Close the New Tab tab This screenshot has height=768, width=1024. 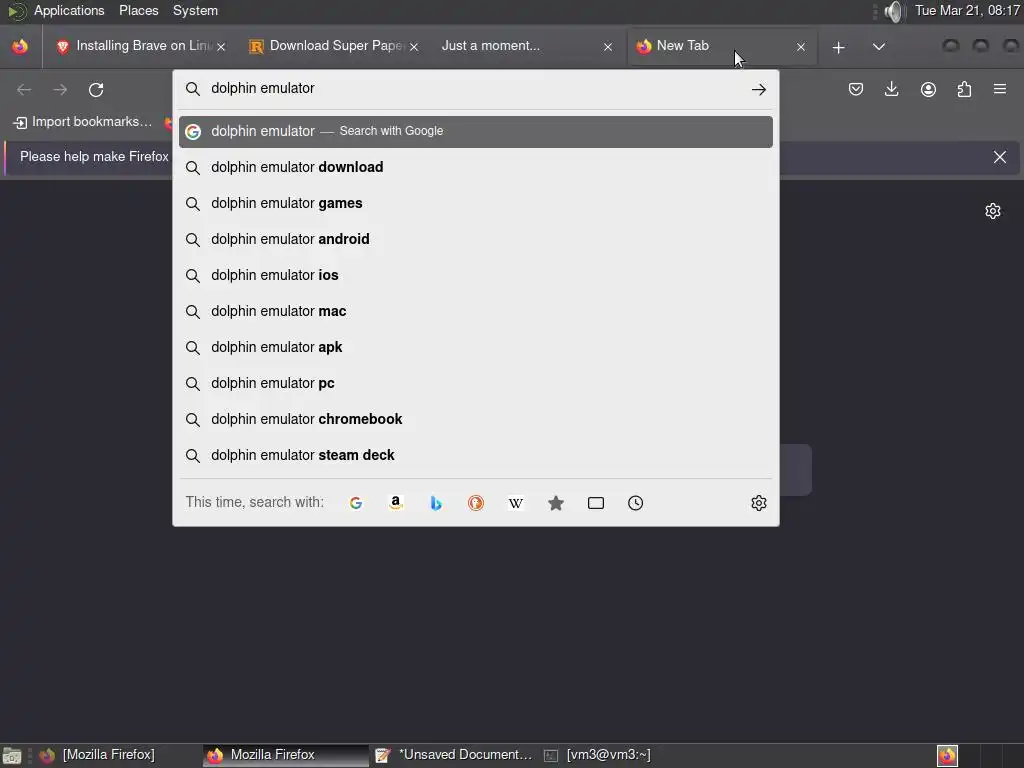point(801,47)
